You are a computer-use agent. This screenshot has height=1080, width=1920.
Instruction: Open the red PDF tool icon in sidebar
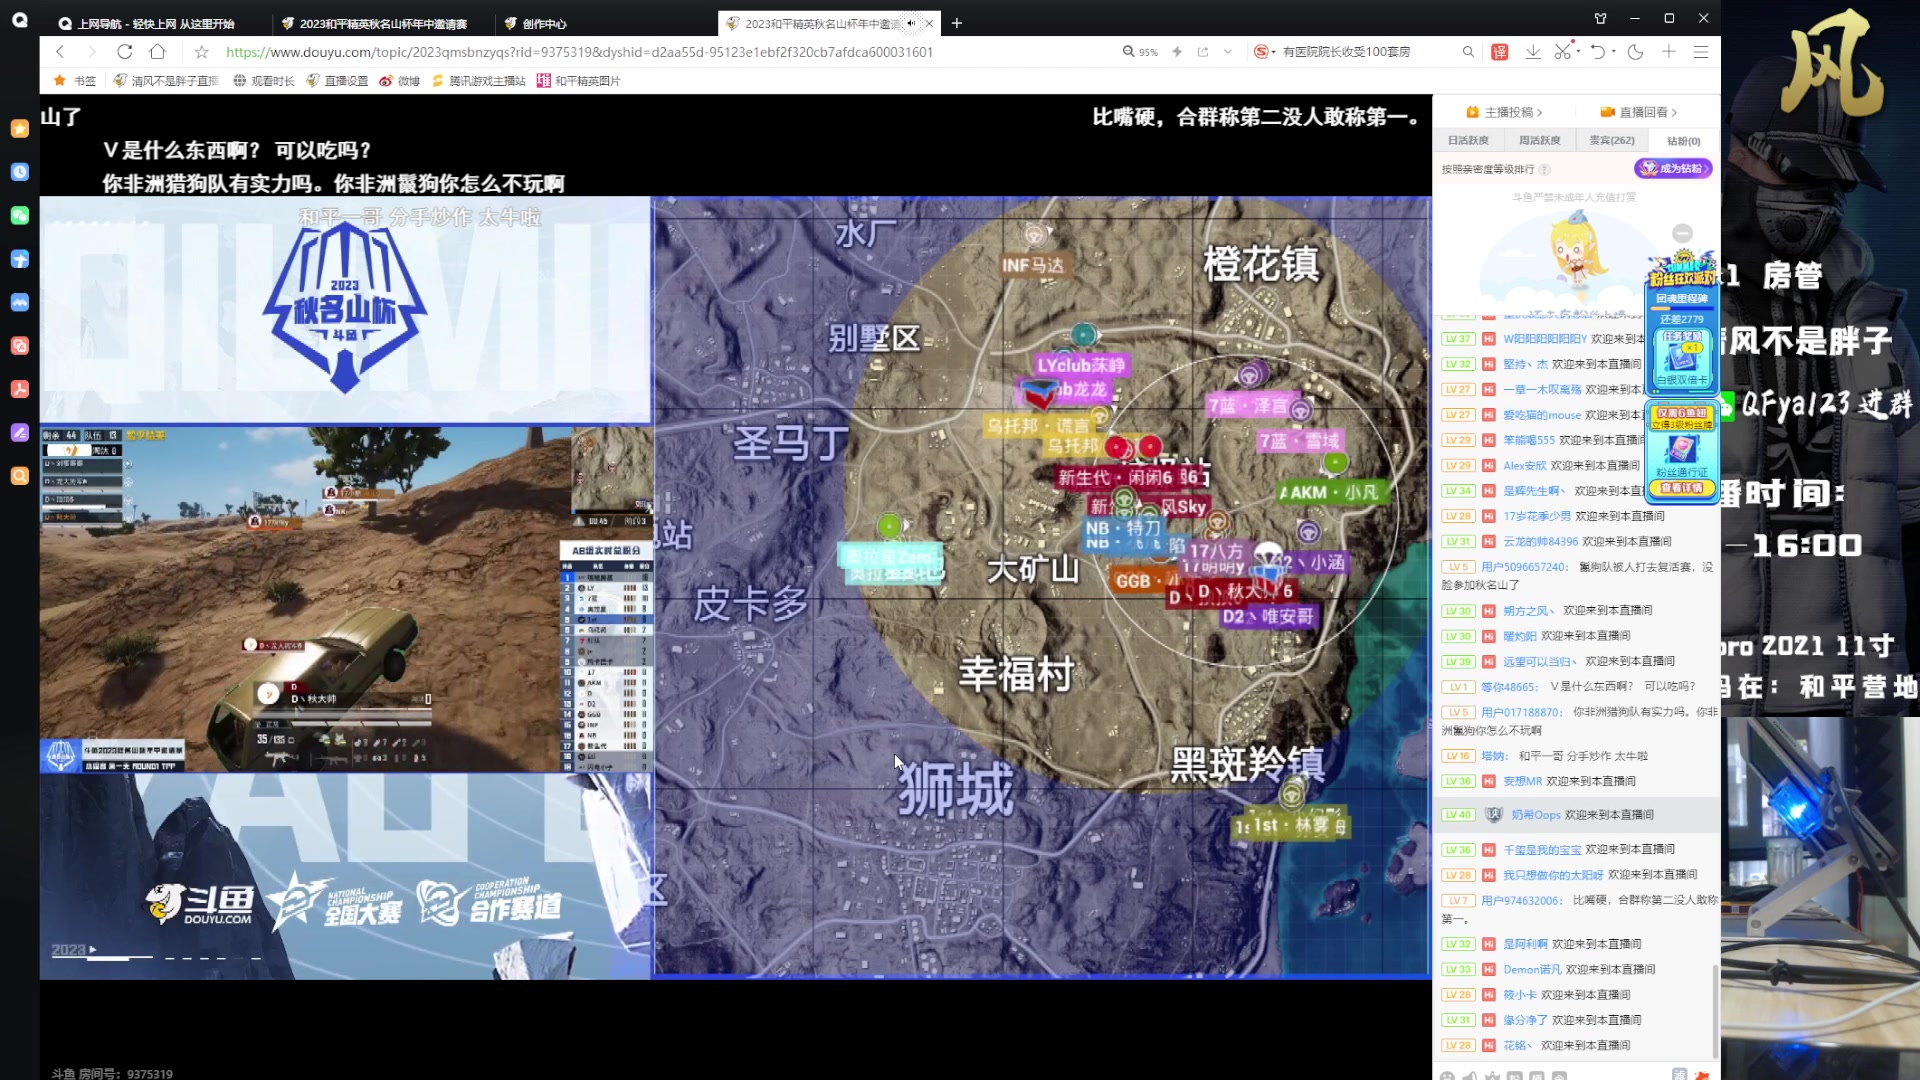point(20,389)
